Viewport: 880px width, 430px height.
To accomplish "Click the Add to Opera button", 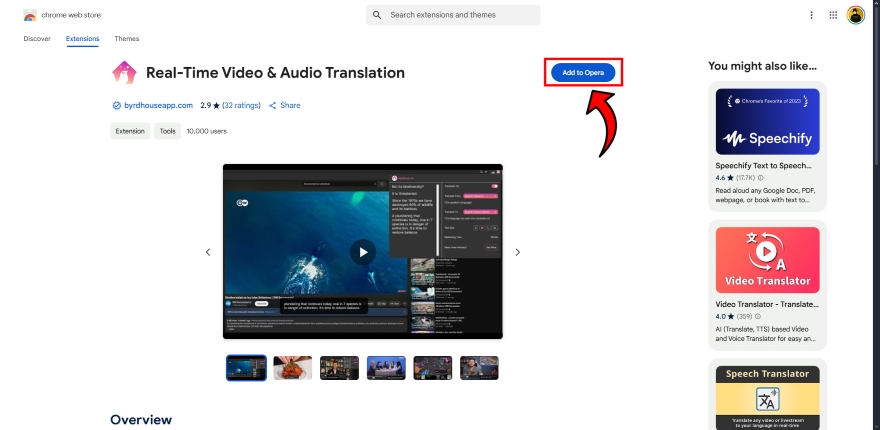I will click(x=583, y=72).
